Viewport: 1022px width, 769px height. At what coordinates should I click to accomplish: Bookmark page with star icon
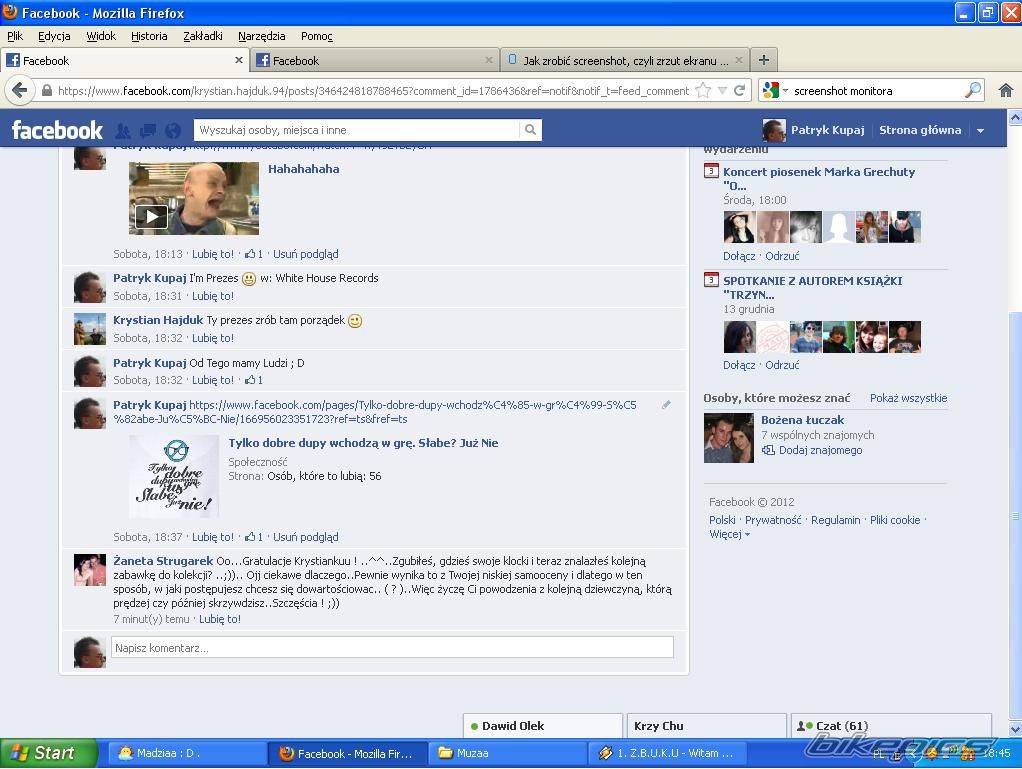click(703, 91)
